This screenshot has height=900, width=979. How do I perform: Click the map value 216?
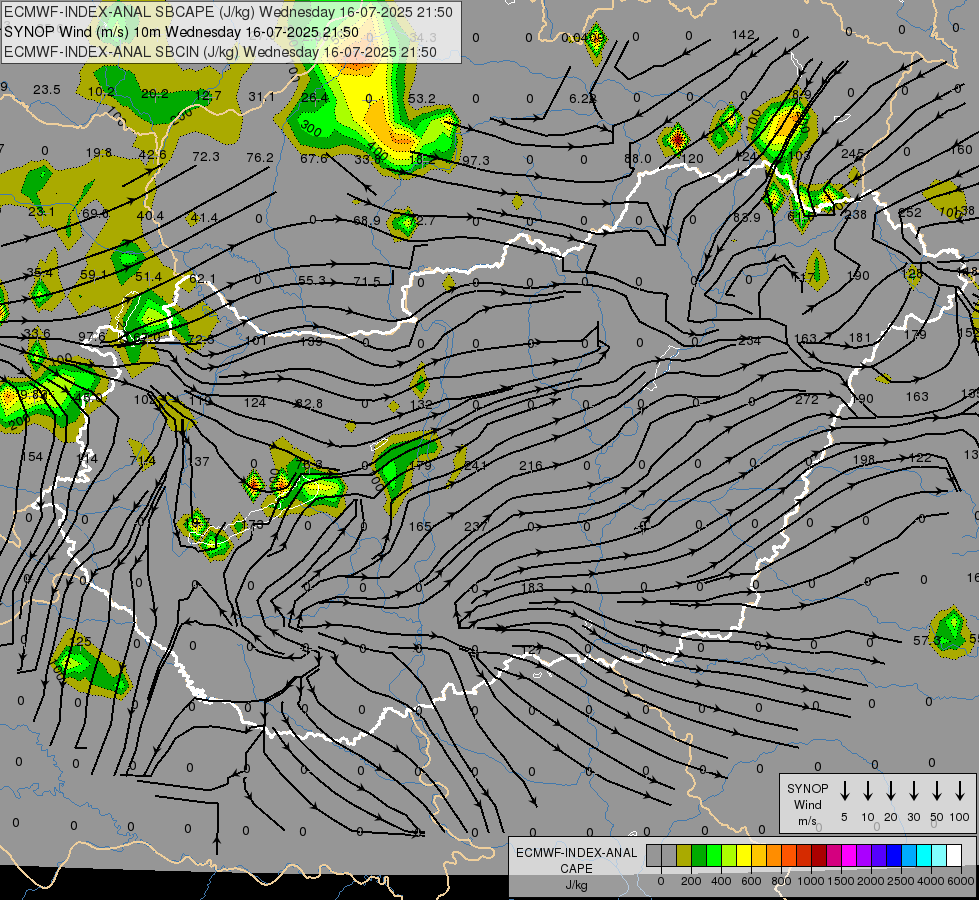(x=531, y=466)
